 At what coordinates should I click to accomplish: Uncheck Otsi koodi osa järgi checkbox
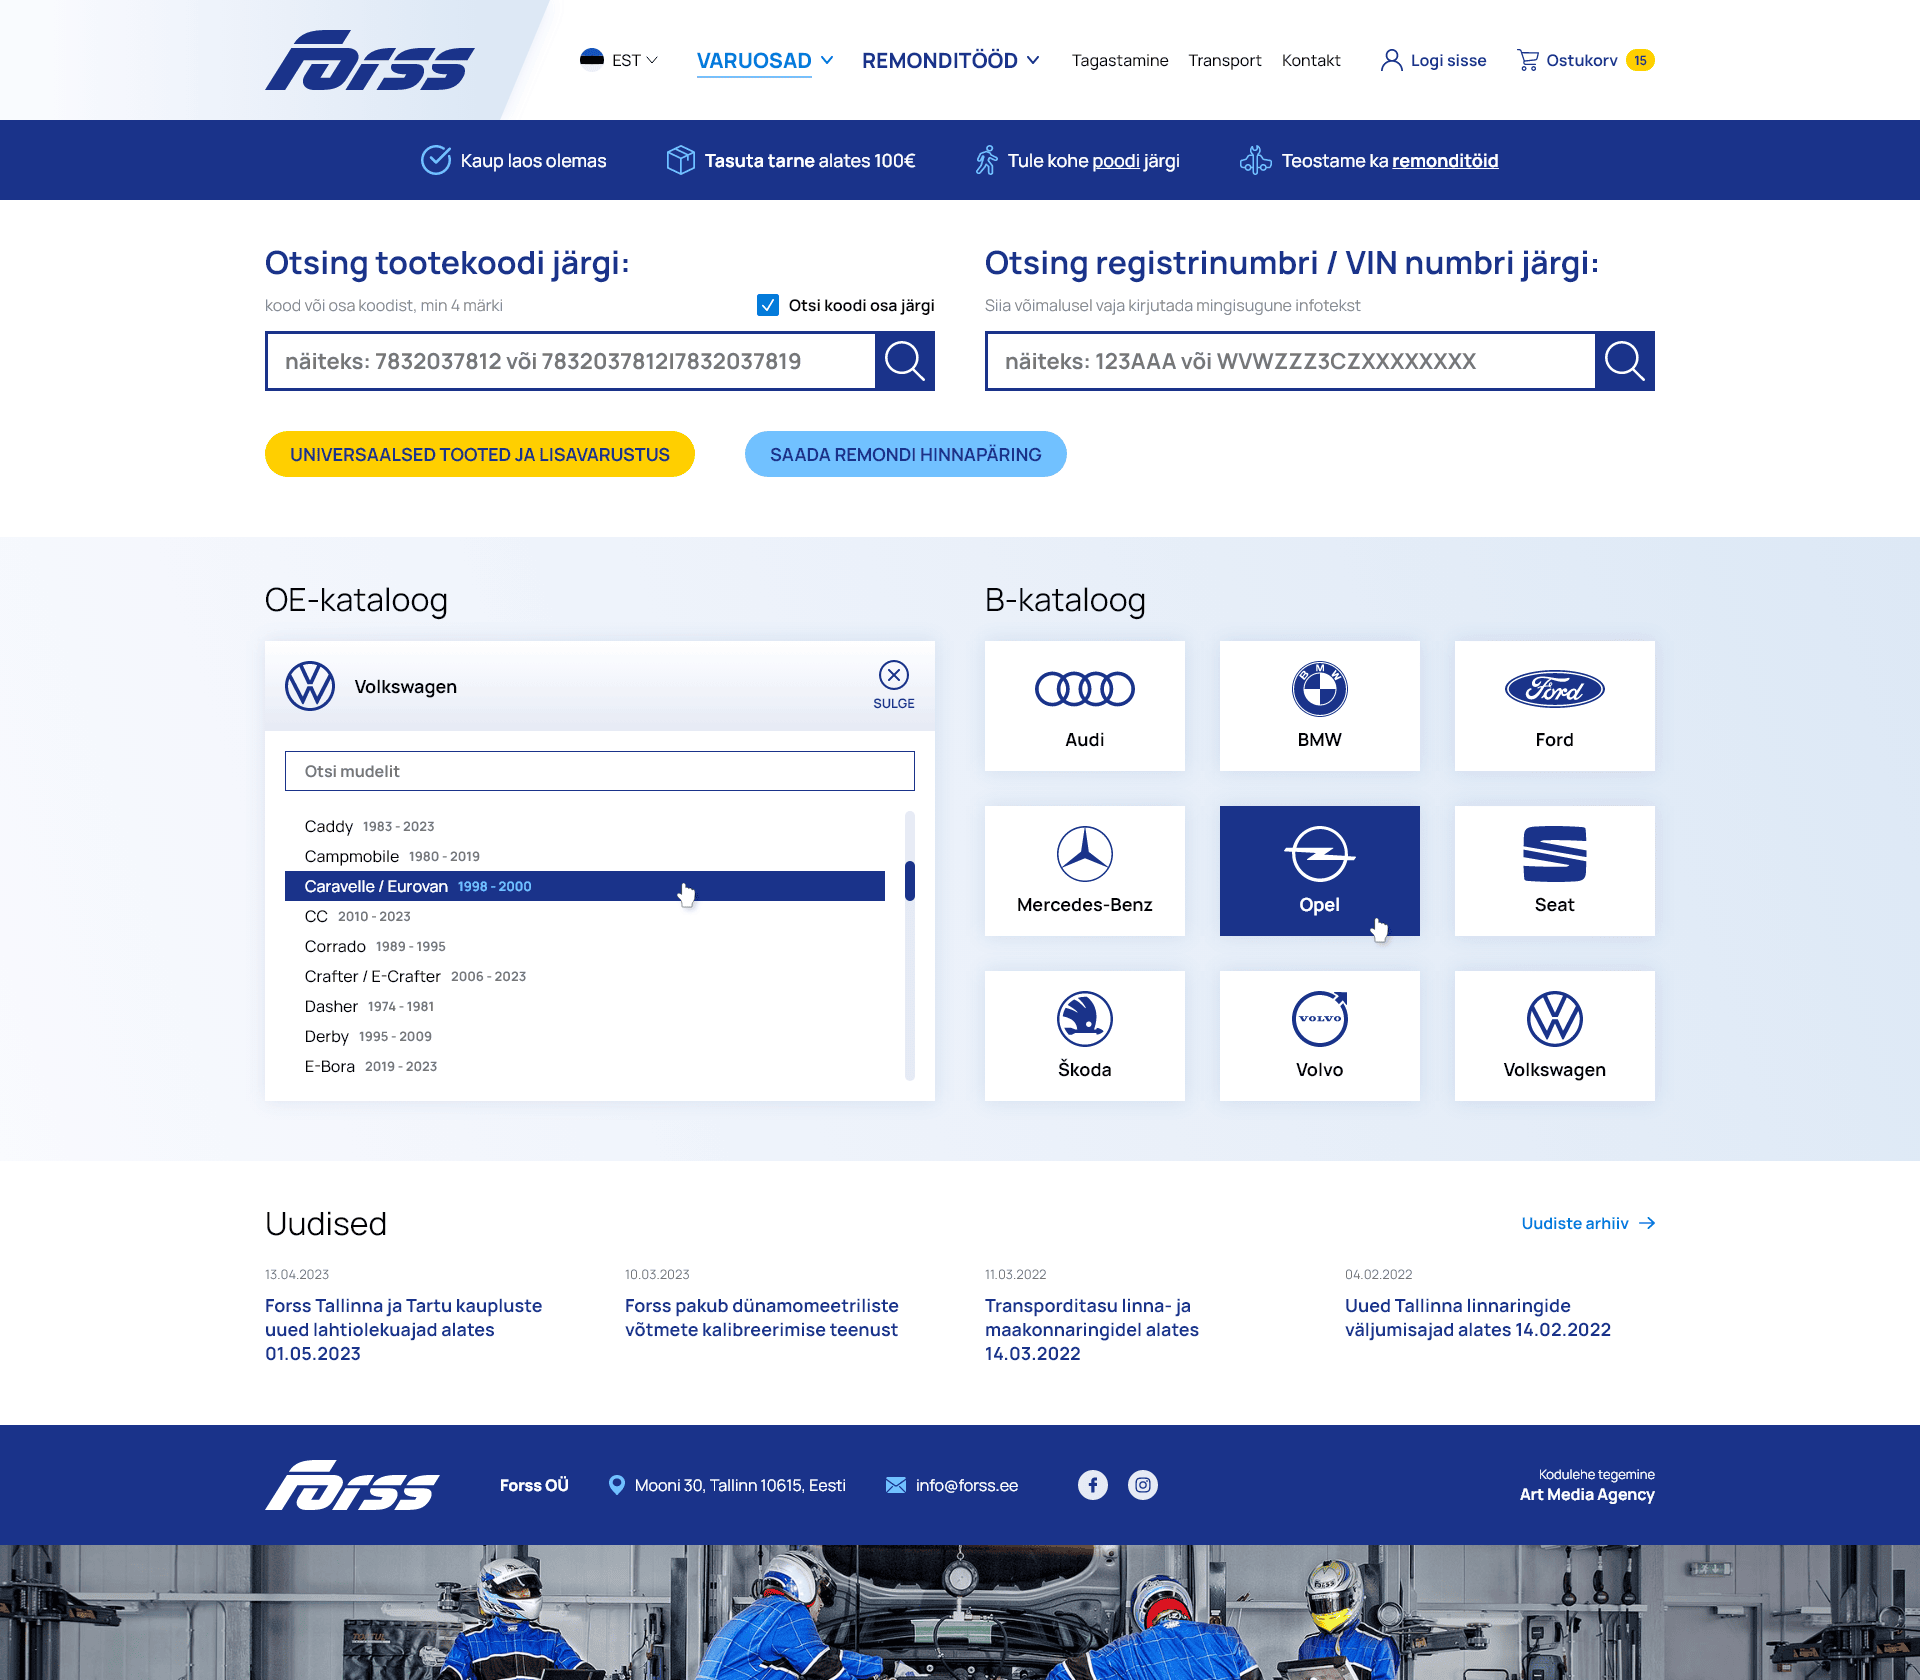click(x=768, y=305)
